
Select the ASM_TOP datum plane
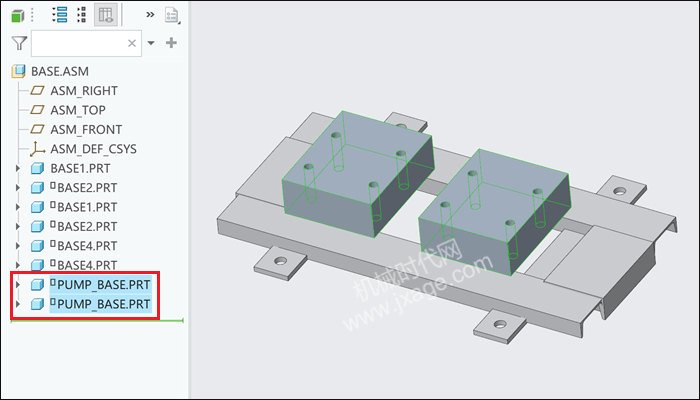point(78,110)
